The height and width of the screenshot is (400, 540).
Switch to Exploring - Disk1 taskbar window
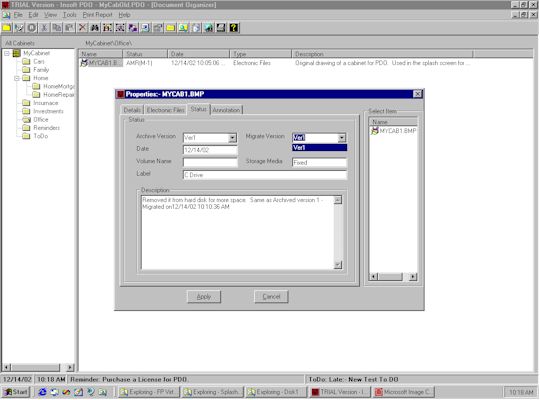(x=276, y=392)
